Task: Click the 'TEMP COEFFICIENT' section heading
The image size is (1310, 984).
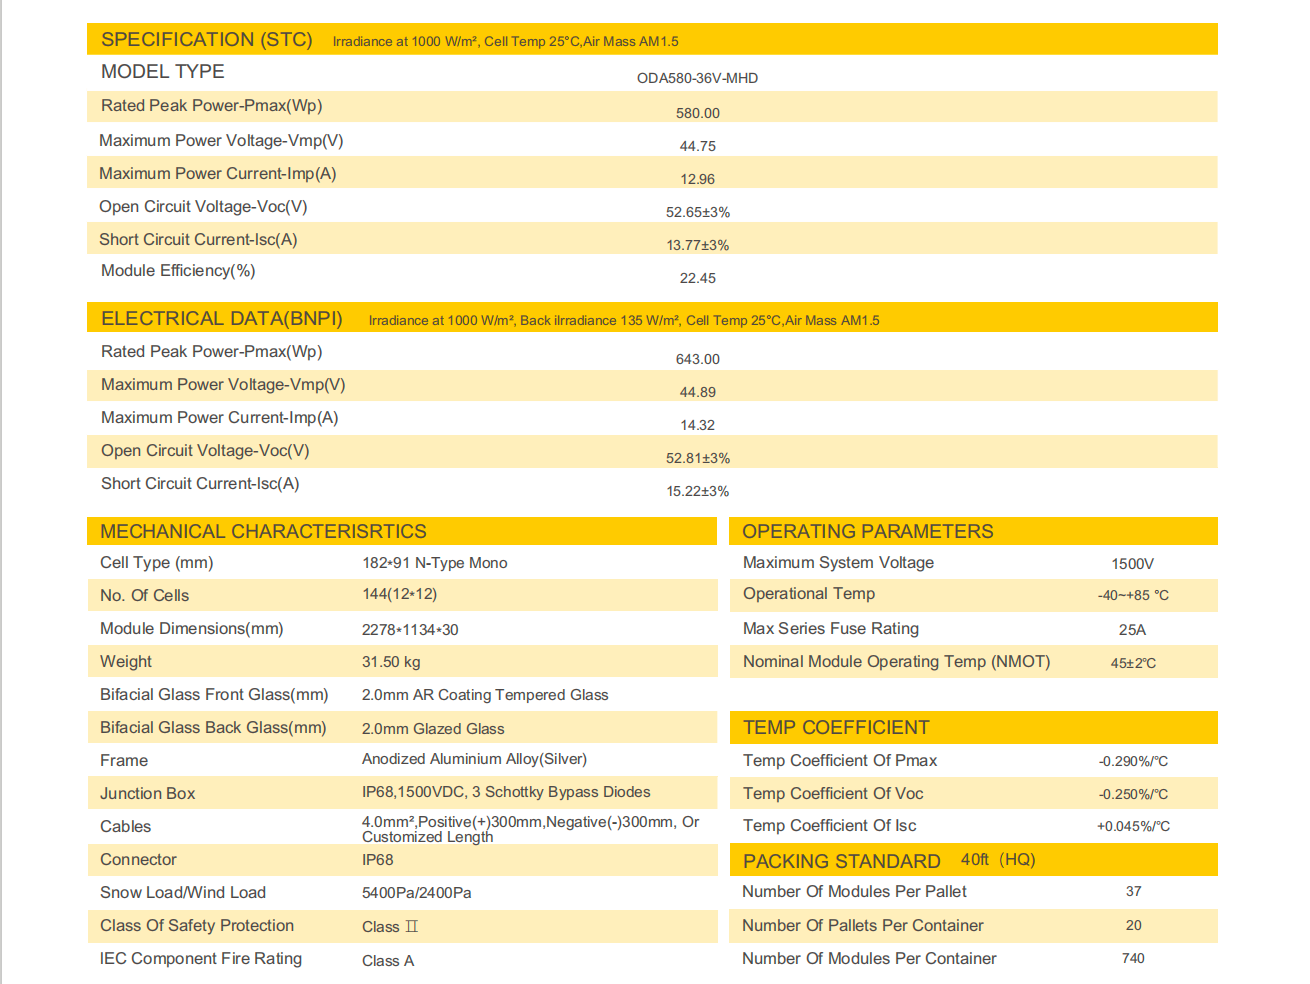Action: [836, 728]
